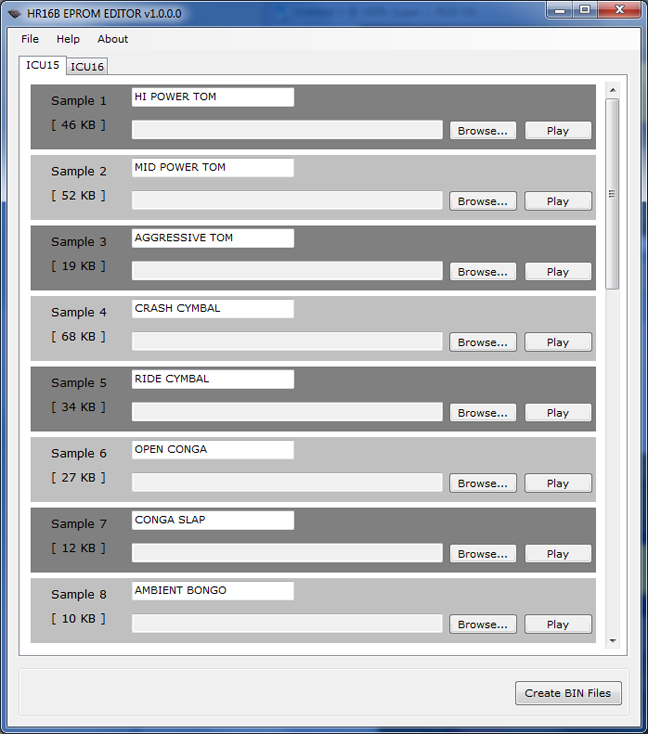Image resolution: width=648 pixels, height=734 pixels.
Task: Click the scrollbar down arrow
Action: 612,641
